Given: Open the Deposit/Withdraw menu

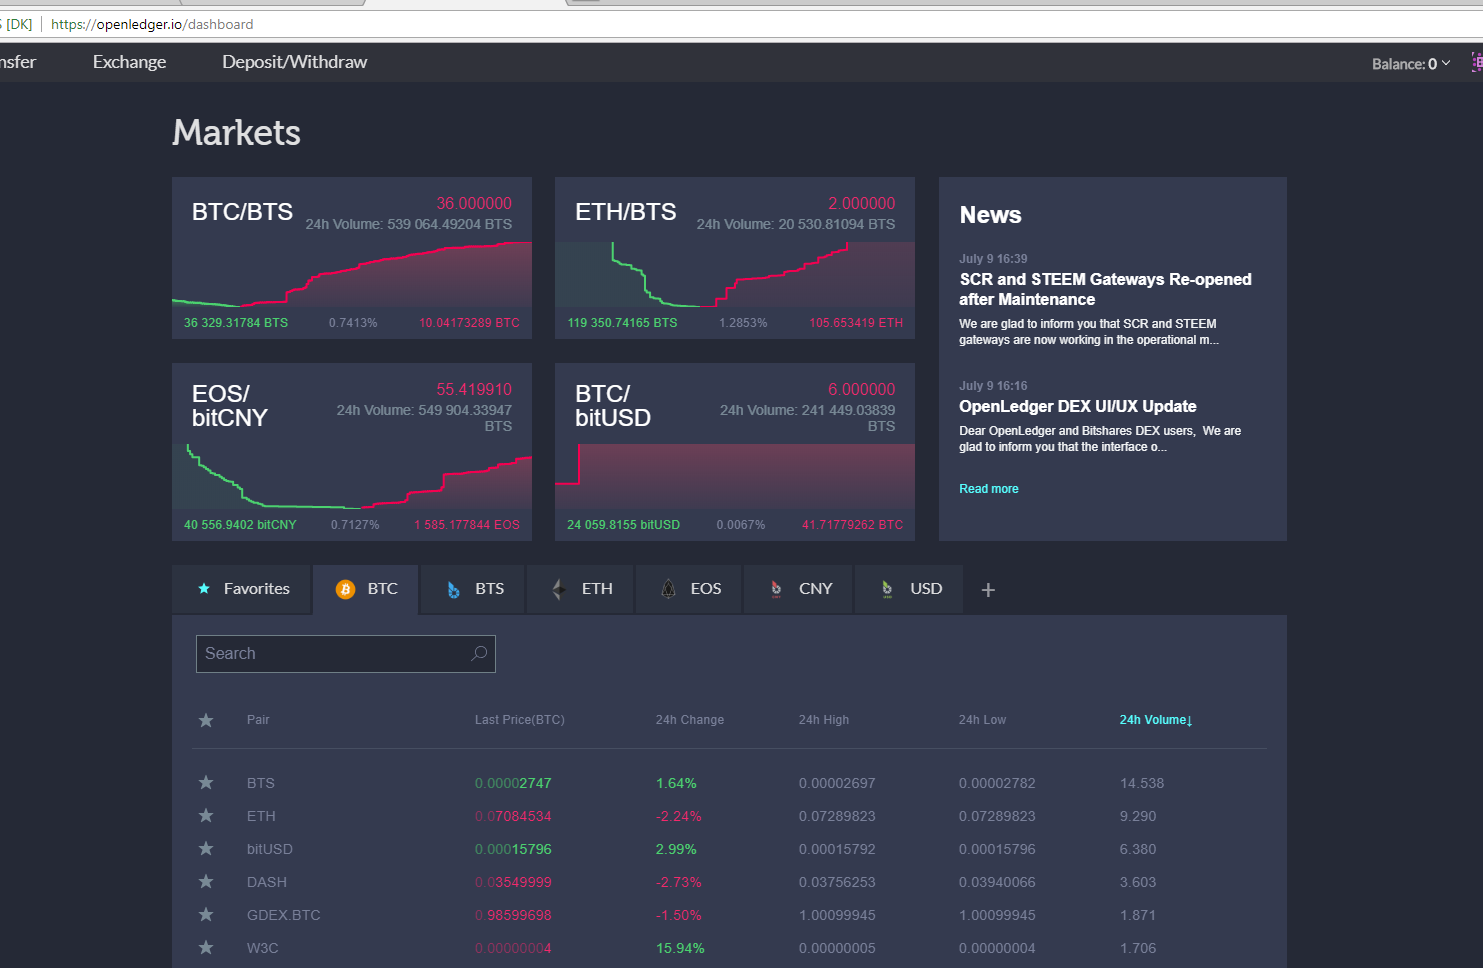Looking at the screenshot, I should [x=295, y=62].
